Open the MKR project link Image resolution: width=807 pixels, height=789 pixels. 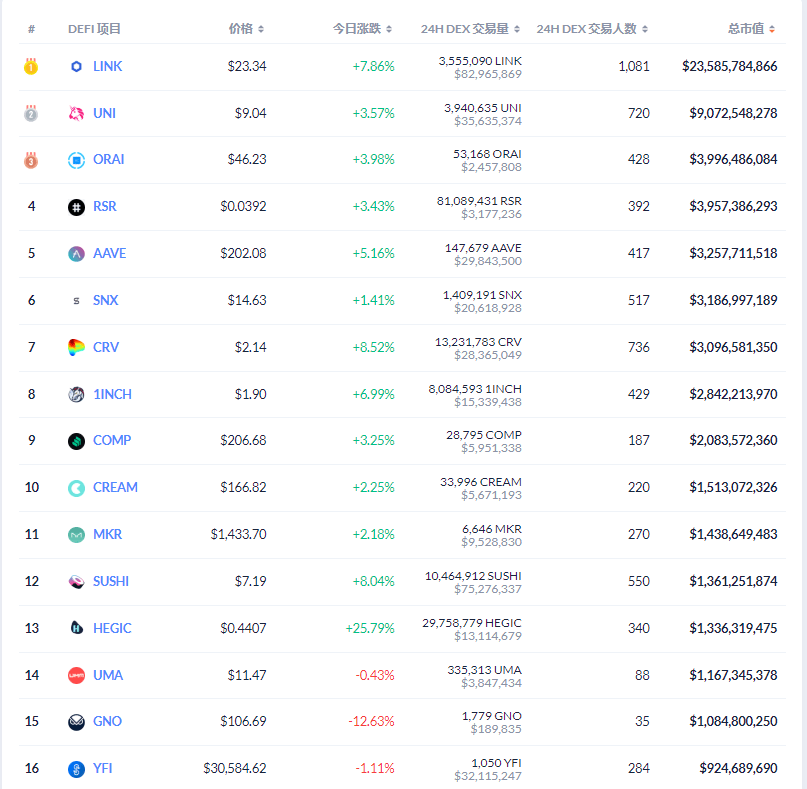108,534
